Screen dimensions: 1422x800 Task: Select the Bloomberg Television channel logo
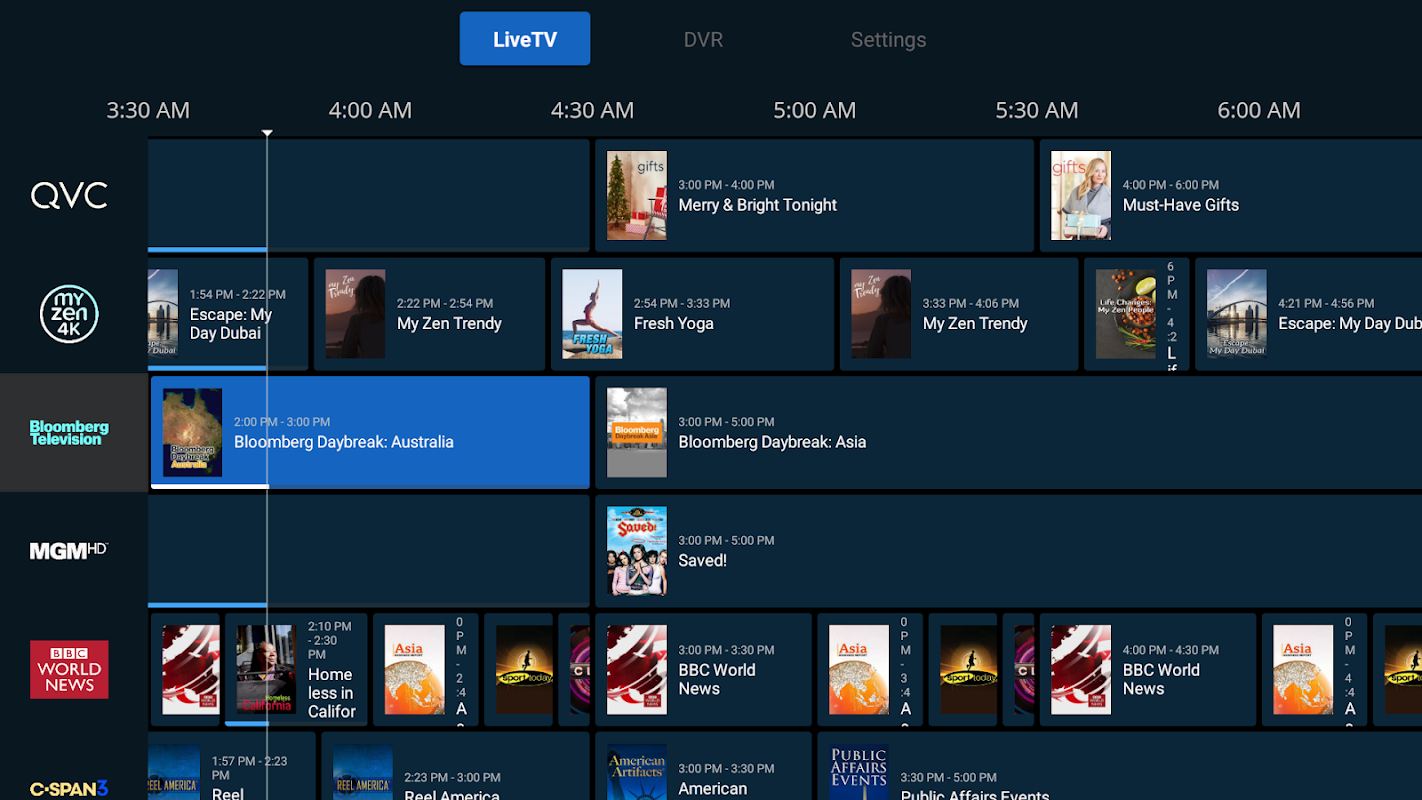click(69, 433)
